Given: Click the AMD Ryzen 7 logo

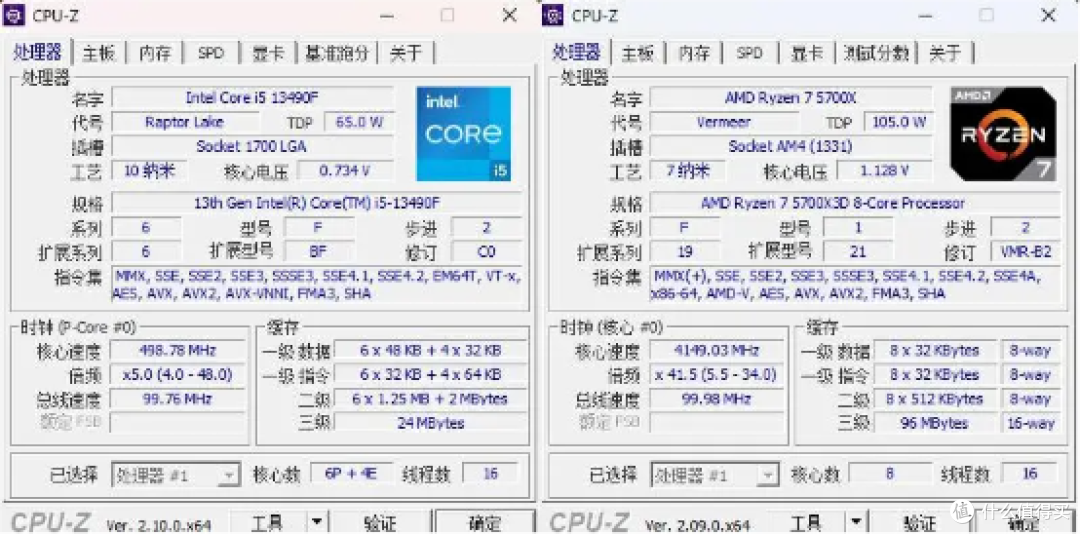Looking at the screenshot, I should tap(1003, 133).
